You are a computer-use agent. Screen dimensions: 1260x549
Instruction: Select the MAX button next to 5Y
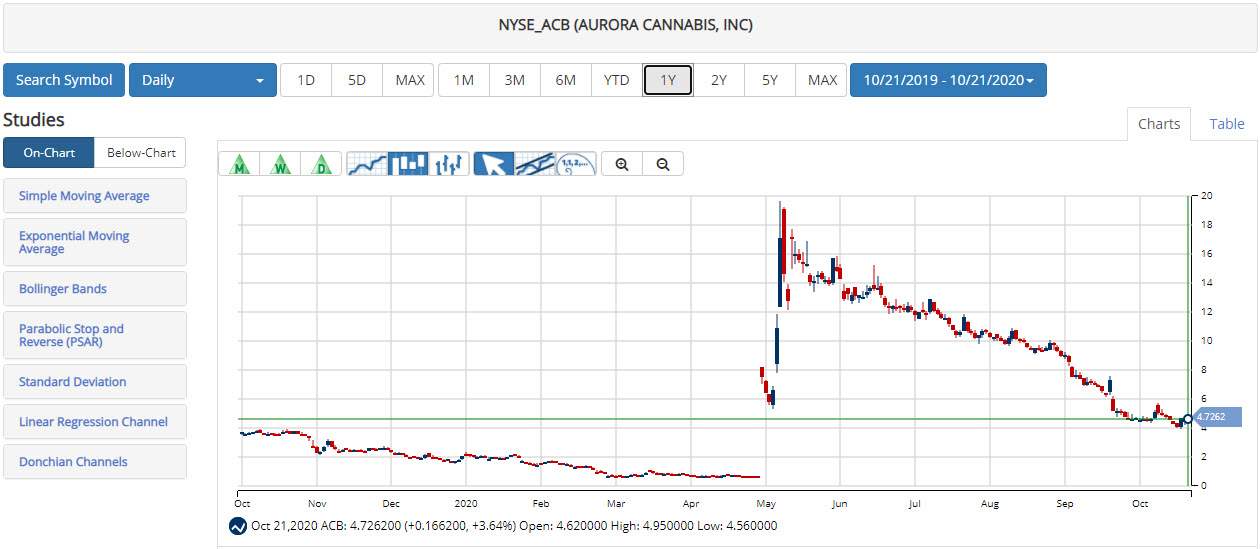tap(822, 80)
